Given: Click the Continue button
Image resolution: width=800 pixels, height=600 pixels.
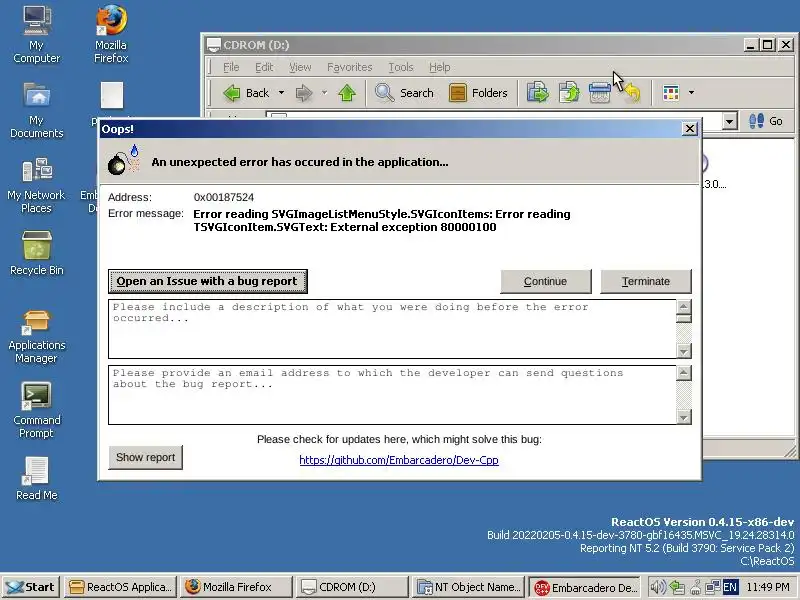Looking at the screenshot, I should click(x=545, y=282).
